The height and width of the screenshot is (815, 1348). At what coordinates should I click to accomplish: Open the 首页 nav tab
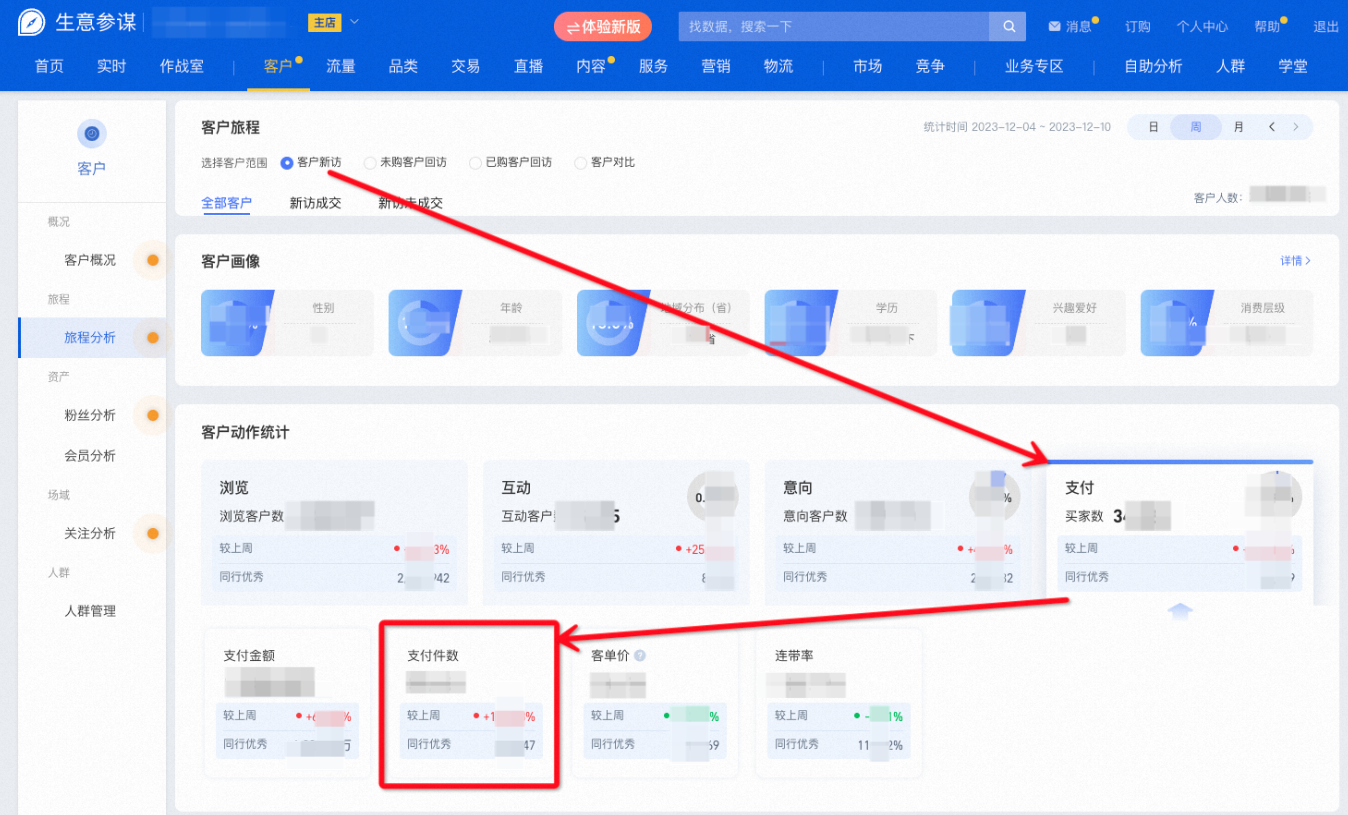pos(49,66)
